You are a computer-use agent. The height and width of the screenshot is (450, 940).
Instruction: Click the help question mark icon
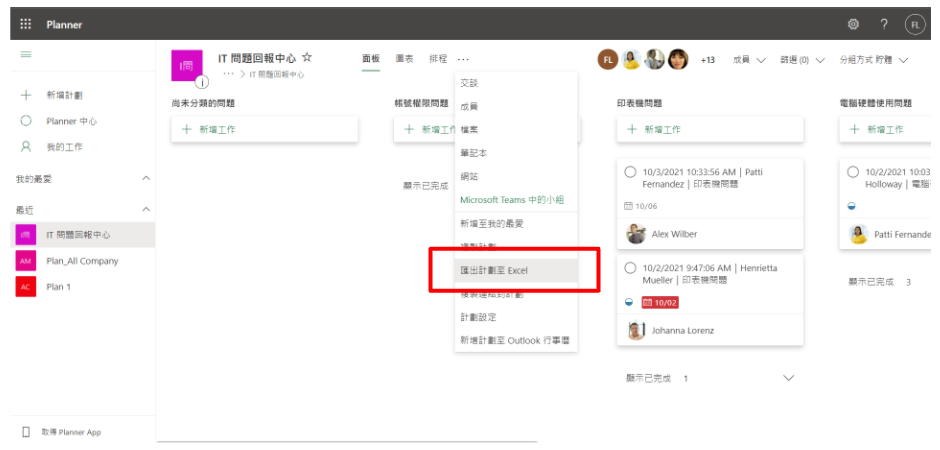click(x=884, y=24)
